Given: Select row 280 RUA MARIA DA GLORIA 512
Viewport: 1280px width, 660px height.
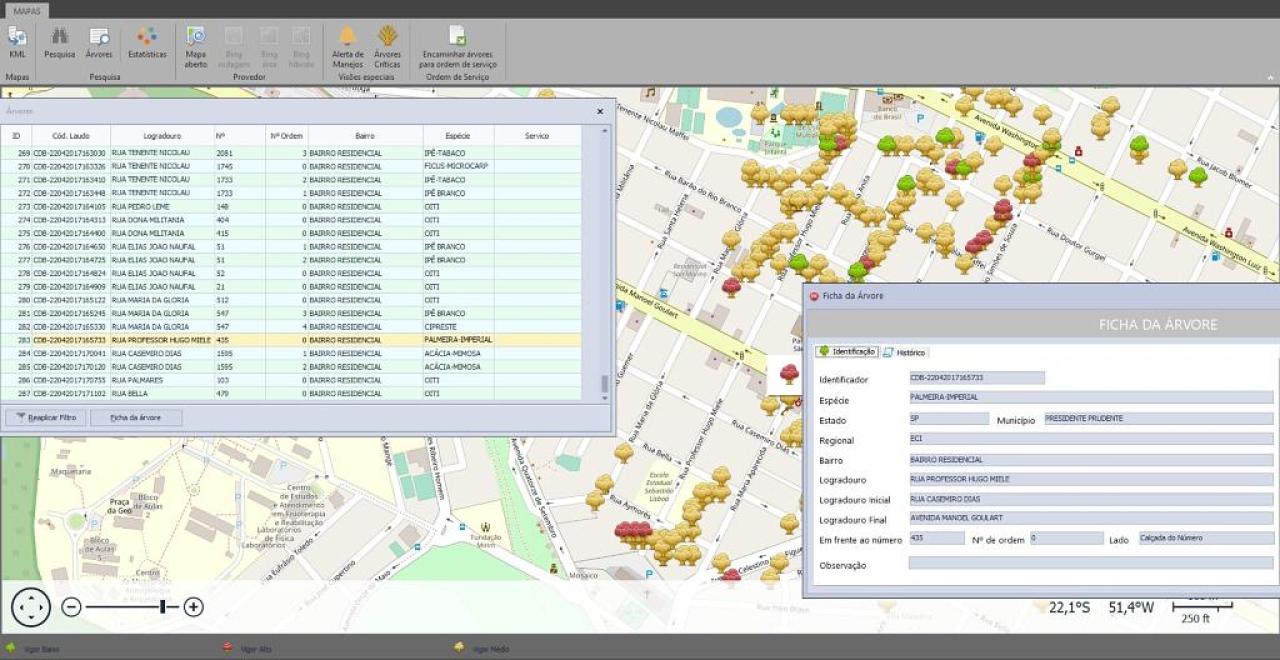Looking at the screenshot, I should (291, 300).
